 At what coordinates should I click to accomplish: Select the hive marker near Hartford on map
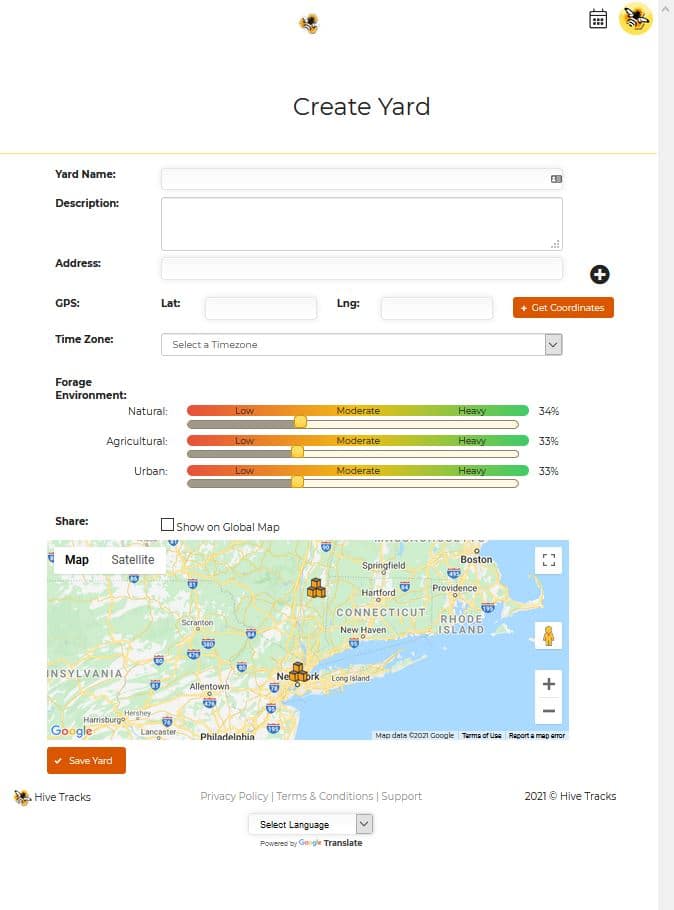[316, 588]
